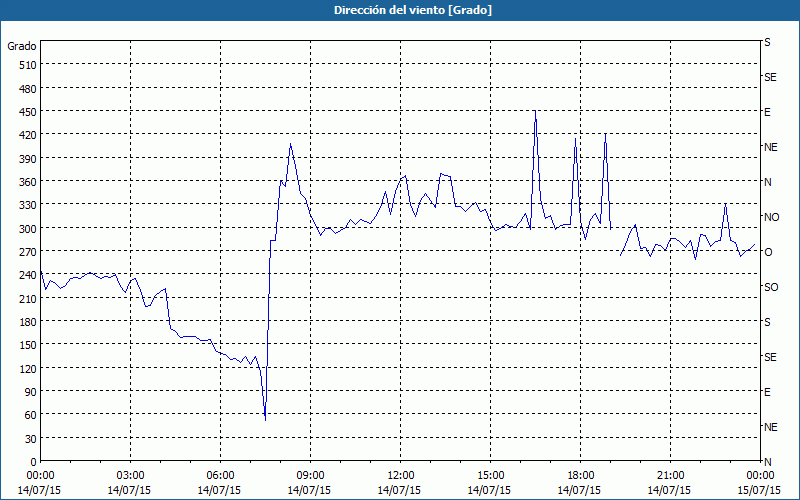
Task: Select the 60 degree axis label
Action: pyautogui.click(x=31, y=415)
